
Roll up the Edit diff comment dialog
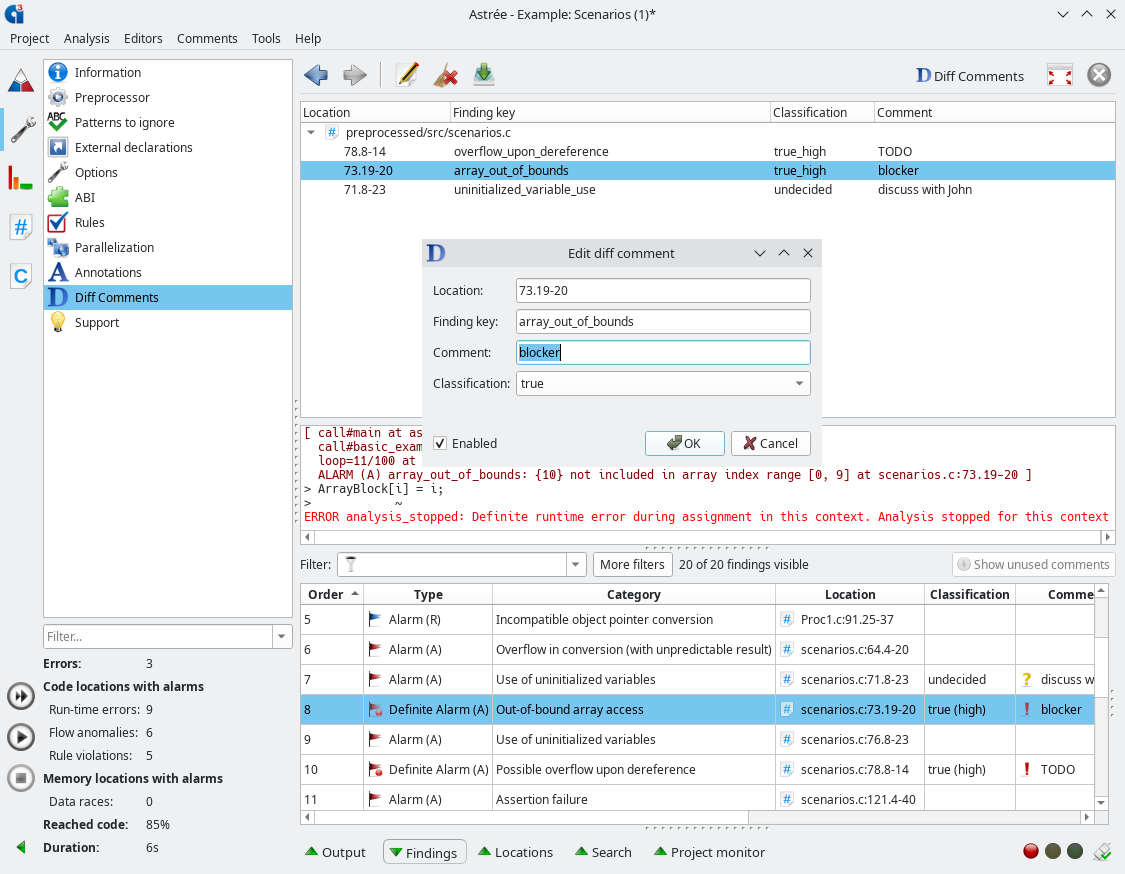click(784, 253)
